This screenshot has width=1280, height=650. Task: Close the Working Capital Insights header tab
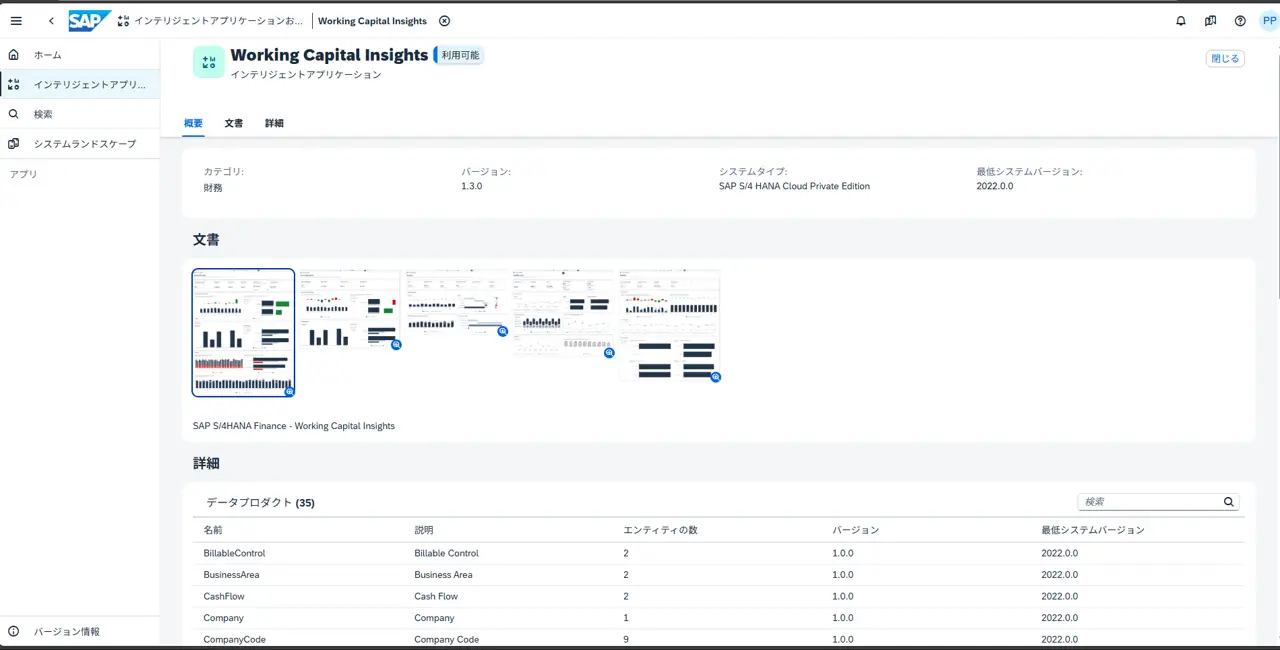(445, 21)
